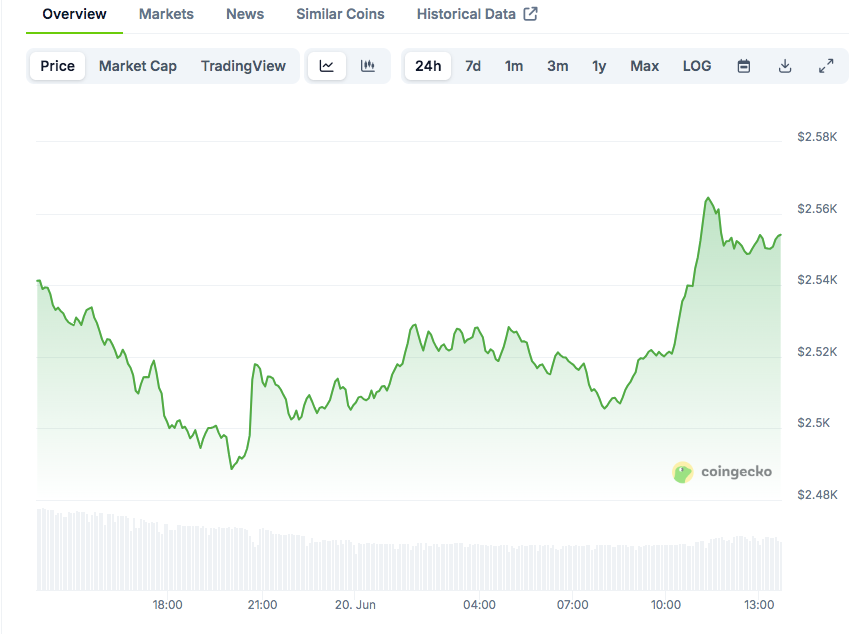Switch chart to Market Cap
The width and height of the screenshot is (862, 634).
coord(138,66)
